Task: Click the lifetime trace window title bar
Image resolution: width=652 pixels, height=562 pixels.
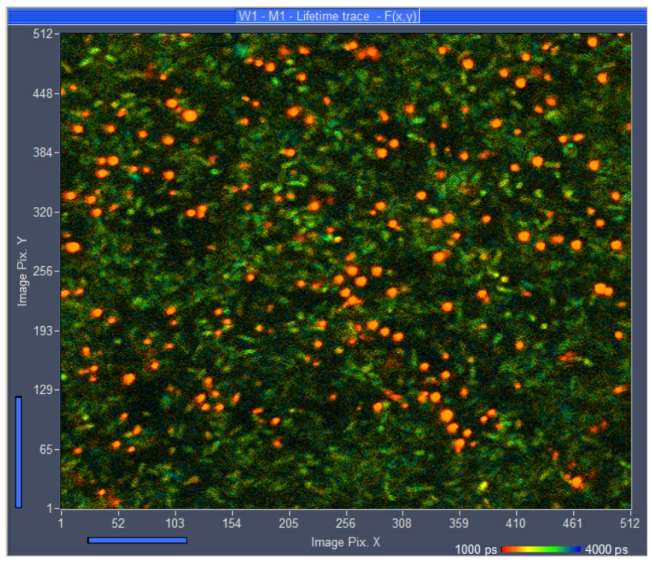Action: click(x=326, y=16)
